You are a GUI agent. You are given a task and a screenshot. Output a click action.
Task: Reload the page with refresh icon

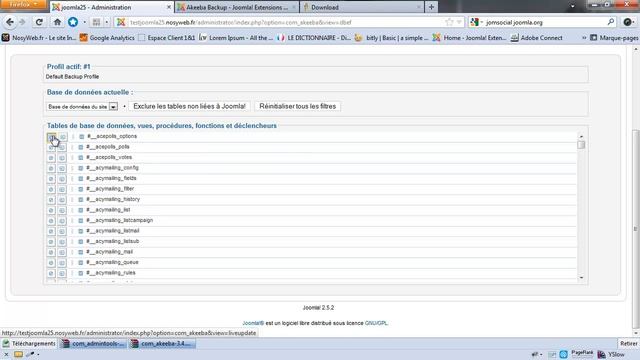pos(39,22)
